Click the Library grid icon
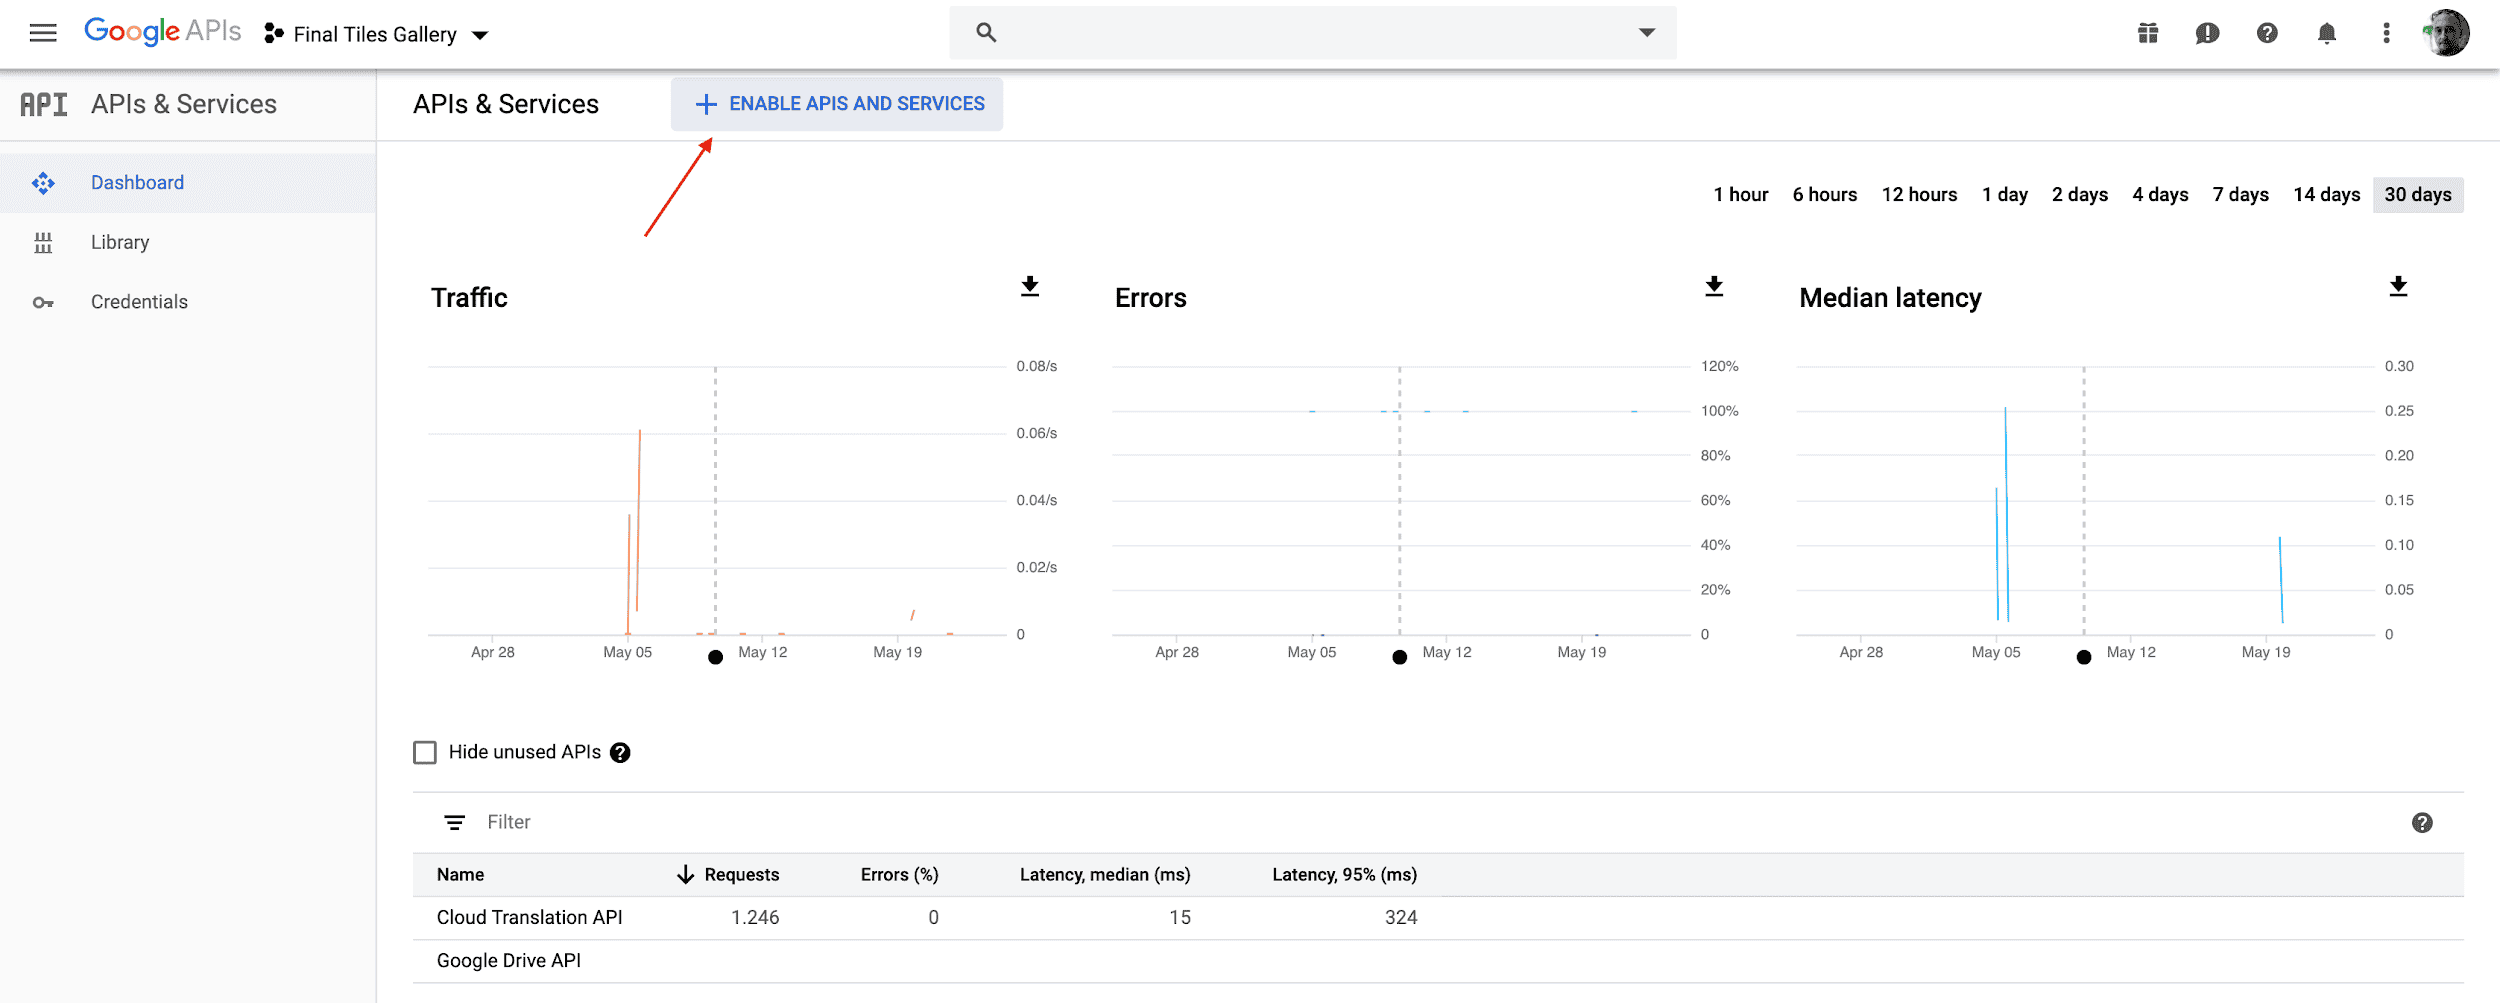 point(43,243)
